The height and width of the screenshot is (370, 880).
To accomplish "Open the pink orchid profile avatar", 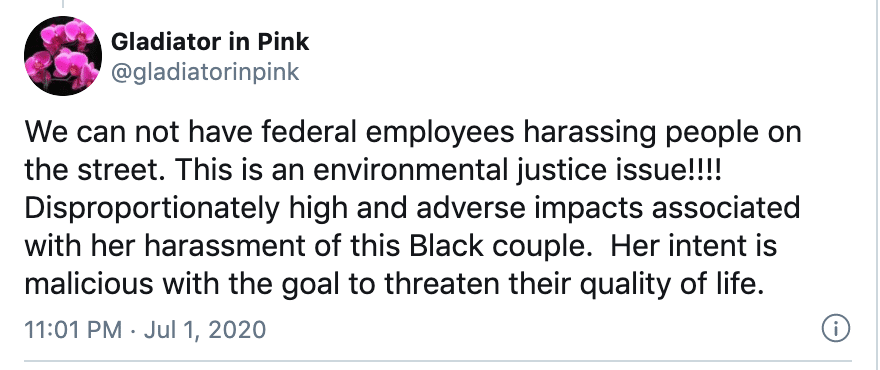I will (x=63, y=56).
